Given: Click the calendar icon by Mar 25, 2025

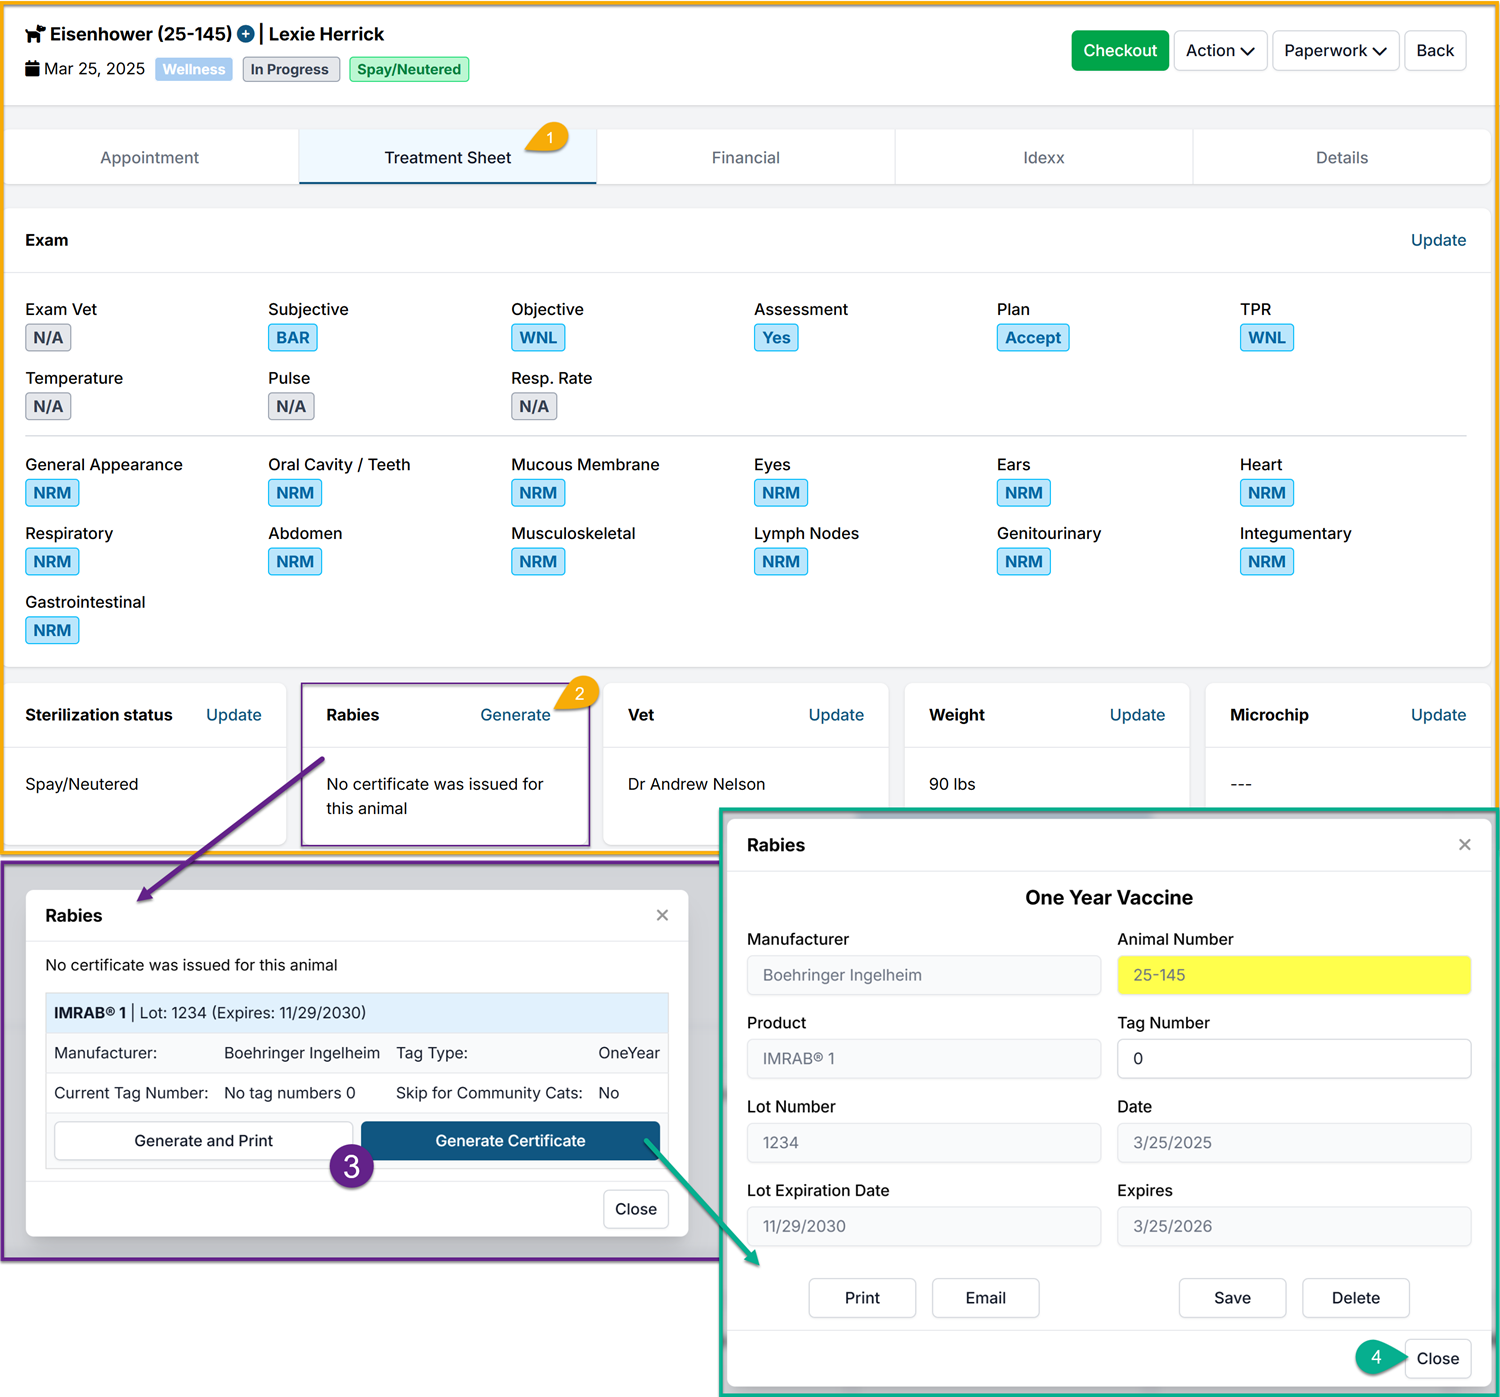Looking at the screenshot, I should (x=32, y=69).
